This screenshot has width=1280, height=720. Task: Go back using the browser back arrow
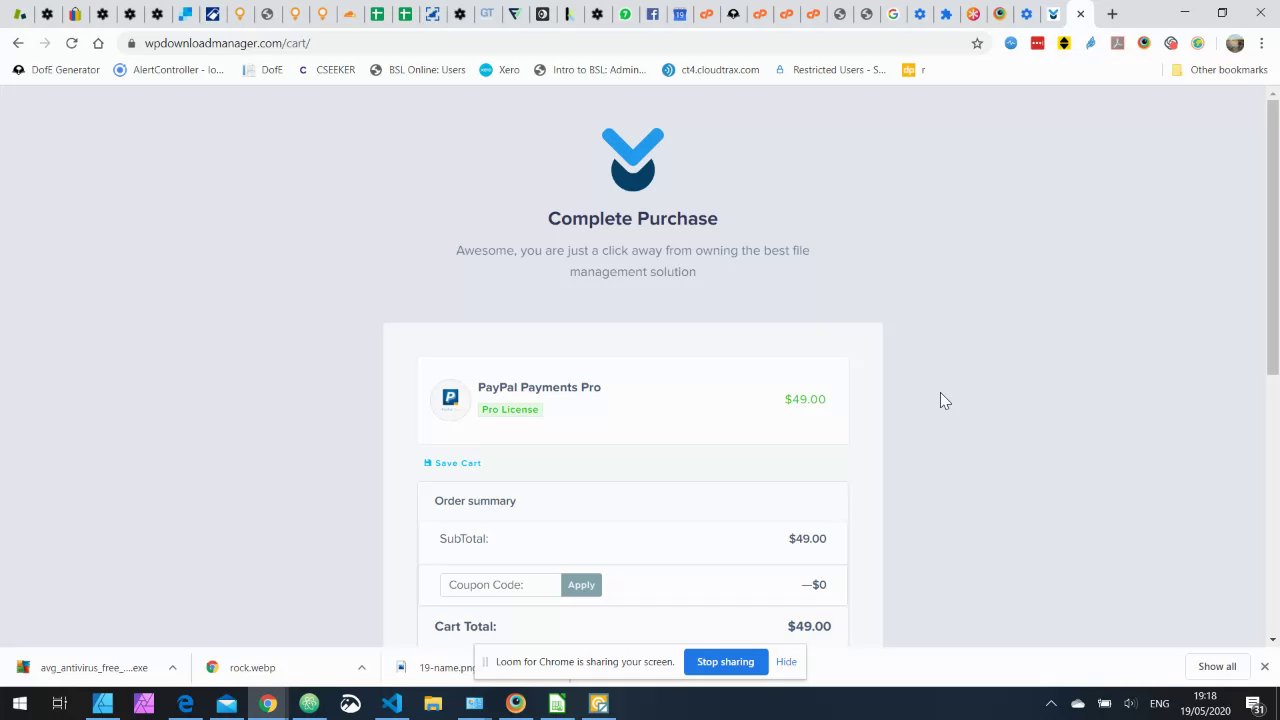coord(18,43)
